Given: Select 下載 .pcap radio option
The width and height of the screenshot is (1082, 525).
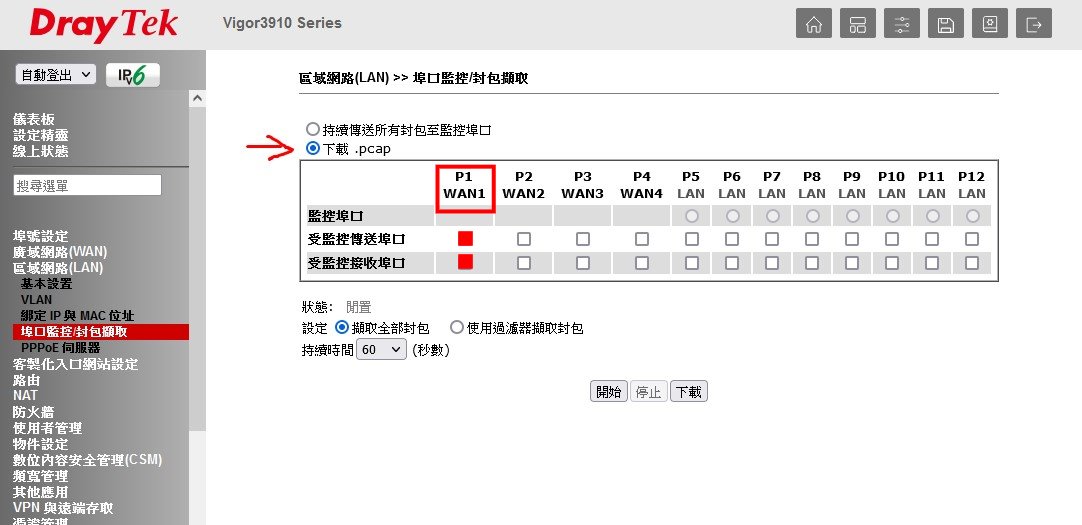Looking at the screenshot, I should coord(314,148).
